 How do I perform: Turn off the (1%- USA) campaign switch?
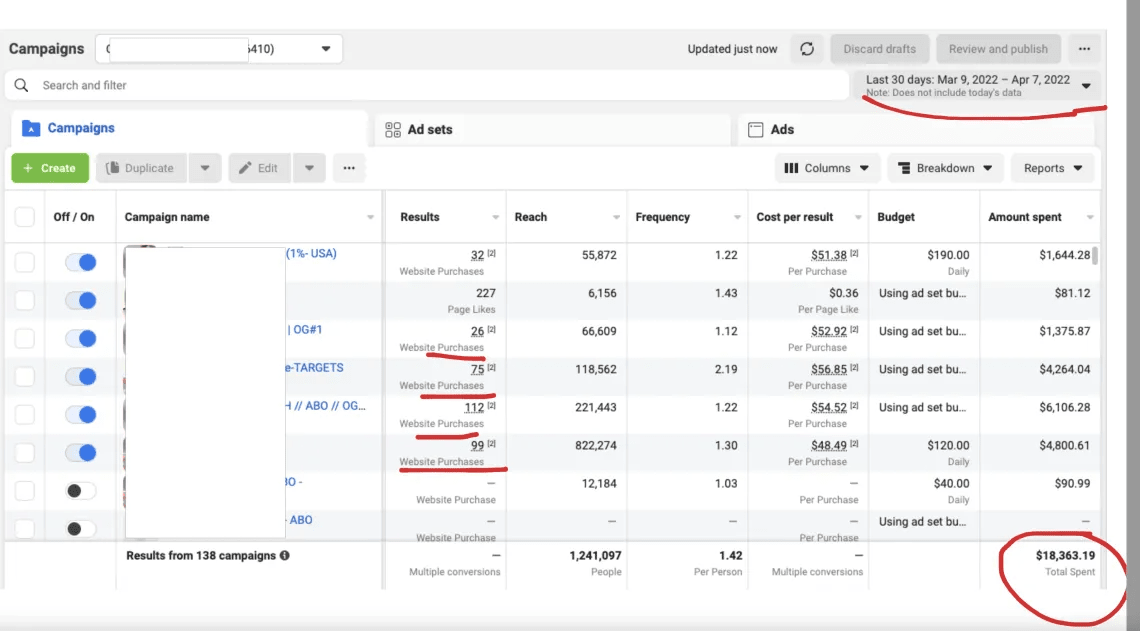[x=81, y=262]
